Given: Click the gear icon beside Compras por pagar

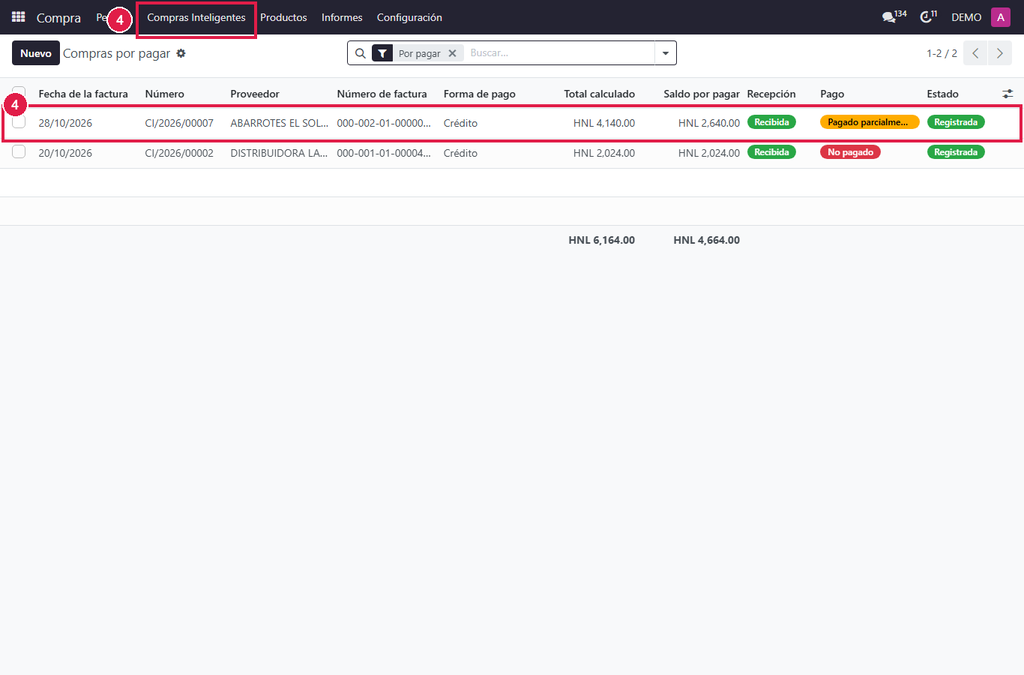Looking at the screenshot, I should coord(181,54).
